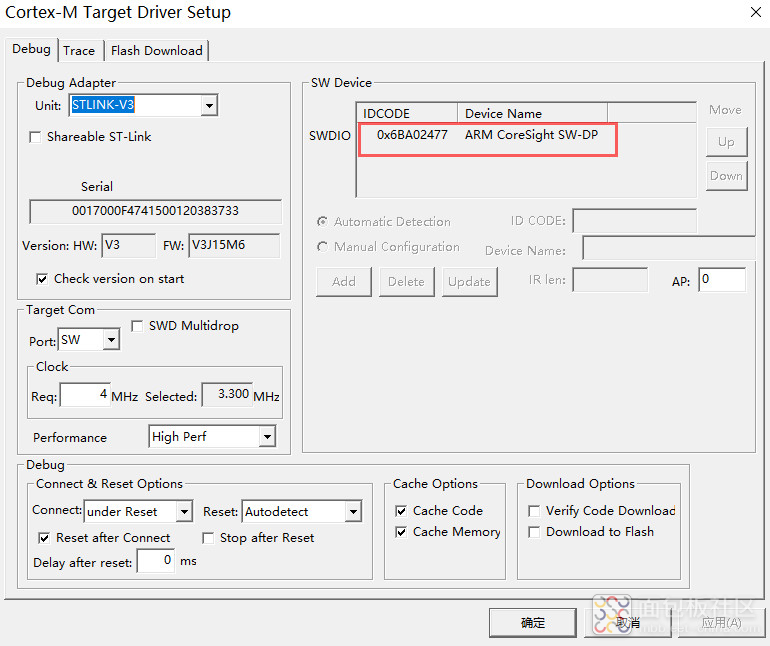Open the Connect mode dropdown

(x=183, y=512)
